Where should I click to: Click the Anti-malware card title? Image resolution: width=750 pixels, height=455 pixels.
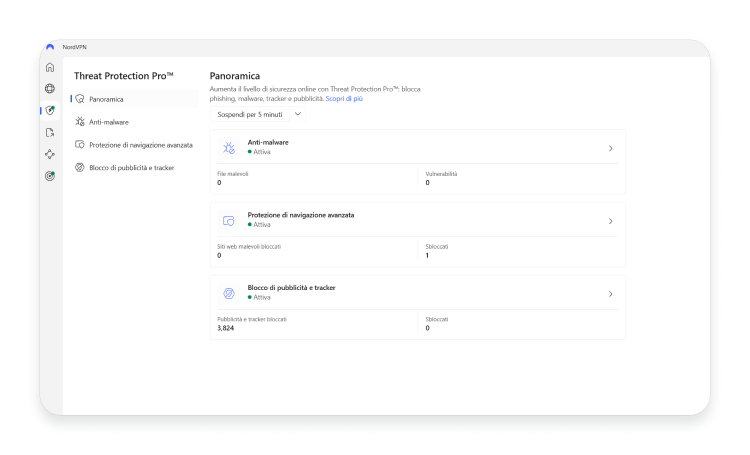point(268,142)
